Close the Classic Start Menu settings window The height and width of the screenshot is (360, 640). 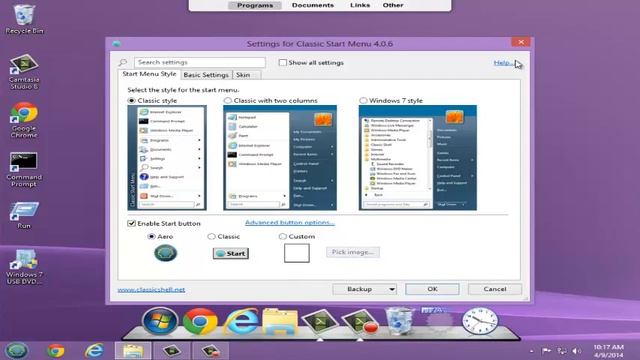click(521, 42)
